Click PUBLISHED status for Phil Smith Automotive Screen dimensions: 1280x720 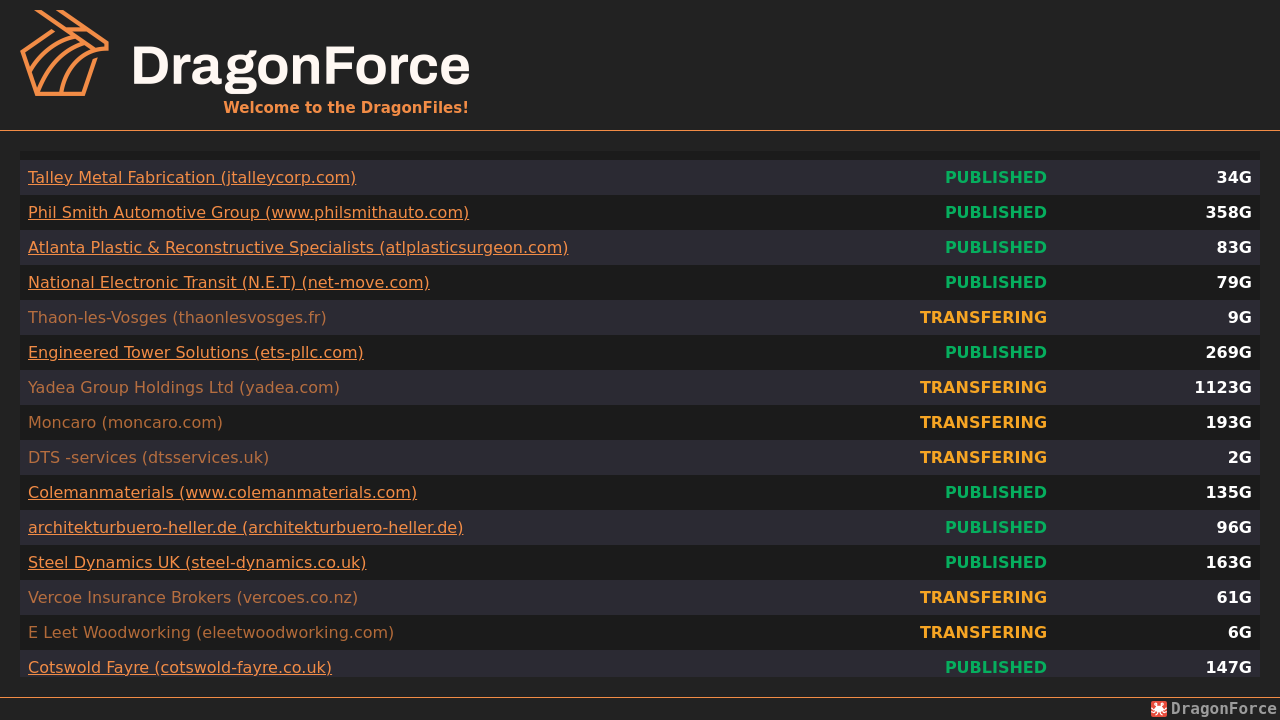[996, 212]
